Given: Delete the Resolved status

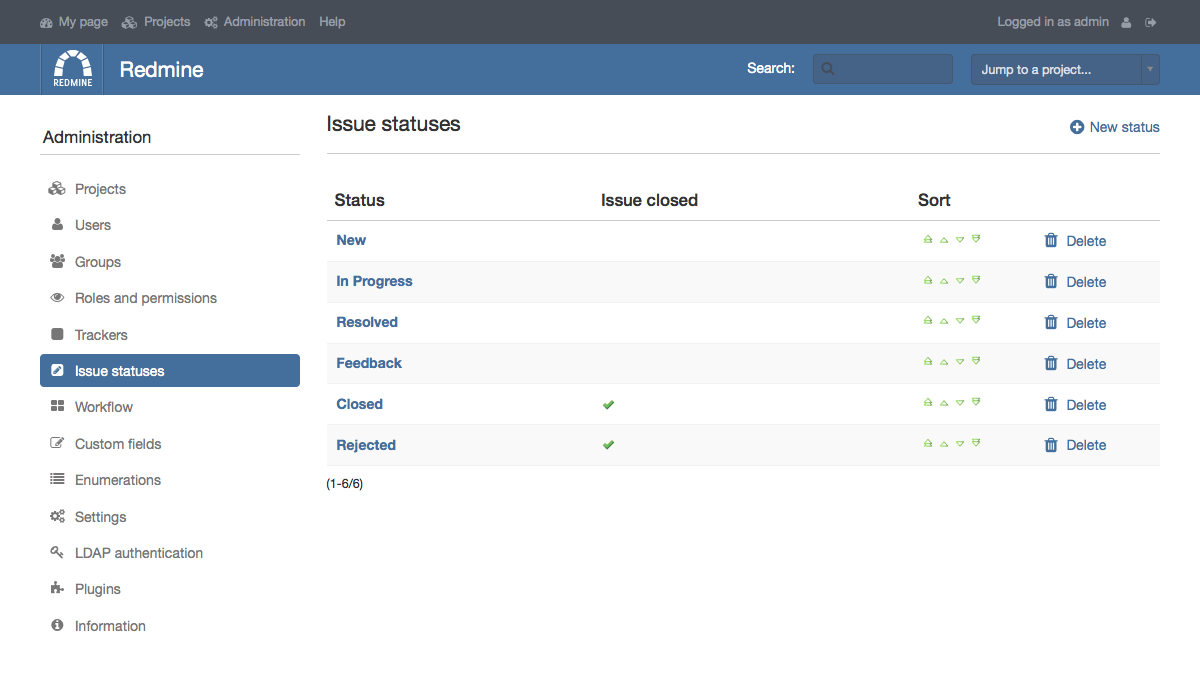Looking at the screenshot, I should click(x=1075, y=323).
